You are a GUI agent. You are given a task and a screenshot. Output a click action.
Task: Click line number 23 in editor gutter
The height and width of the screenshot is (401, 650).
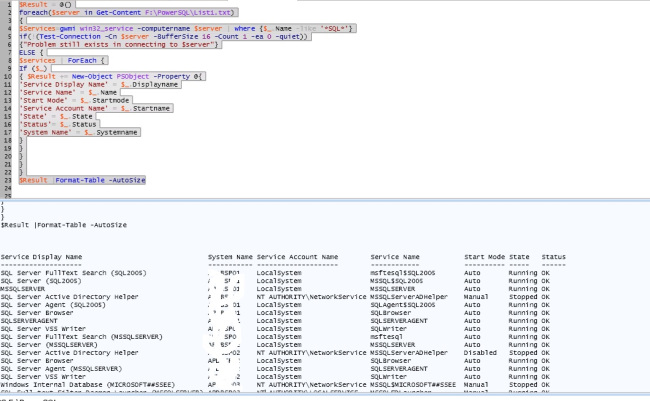[7, 180]
